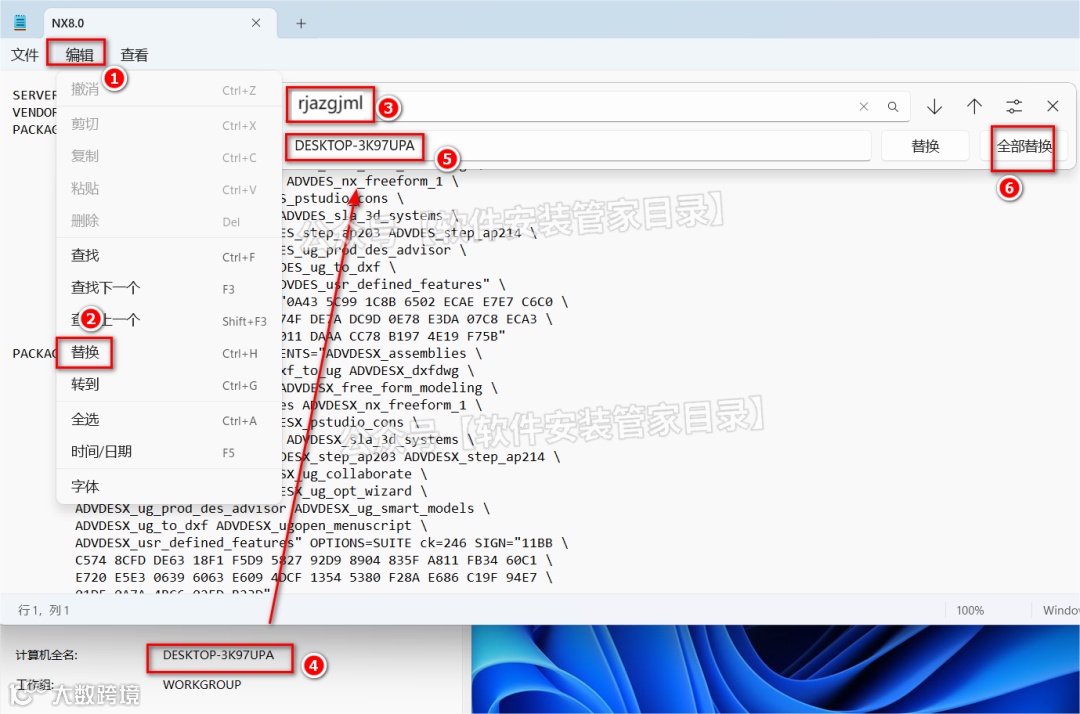Click the 全部替换 button
The height and width of the screenshot is (714, 1080).
point(1024,146)
